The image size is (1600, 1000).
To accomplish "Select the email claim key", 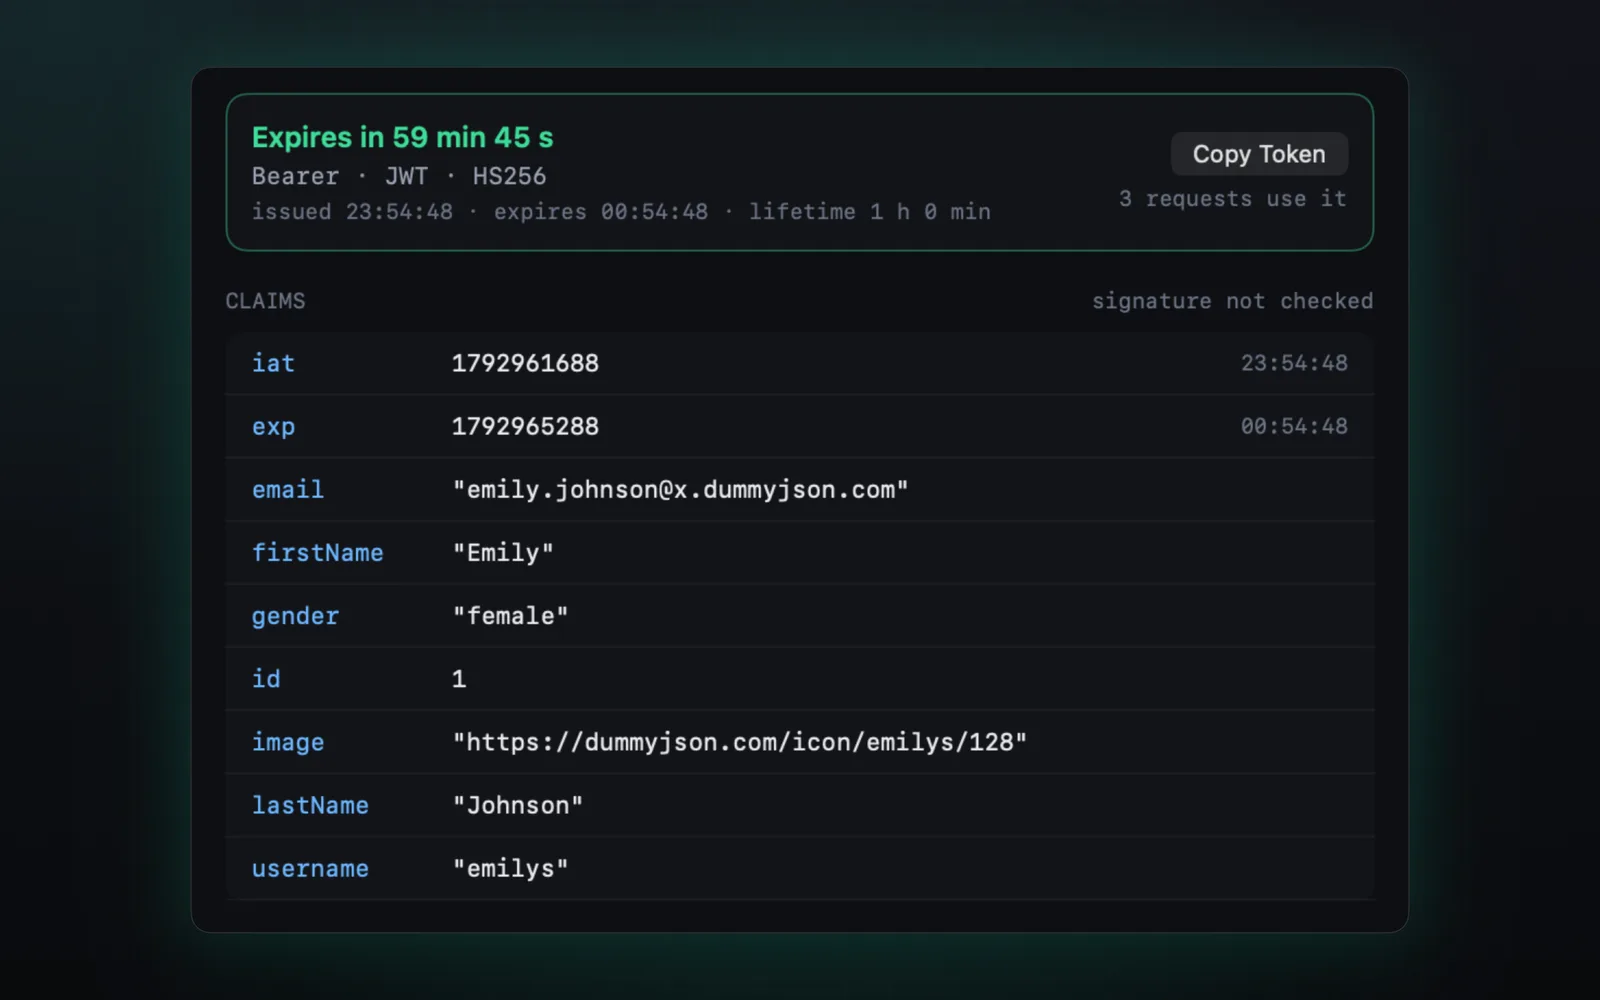I will pos(288,489).
